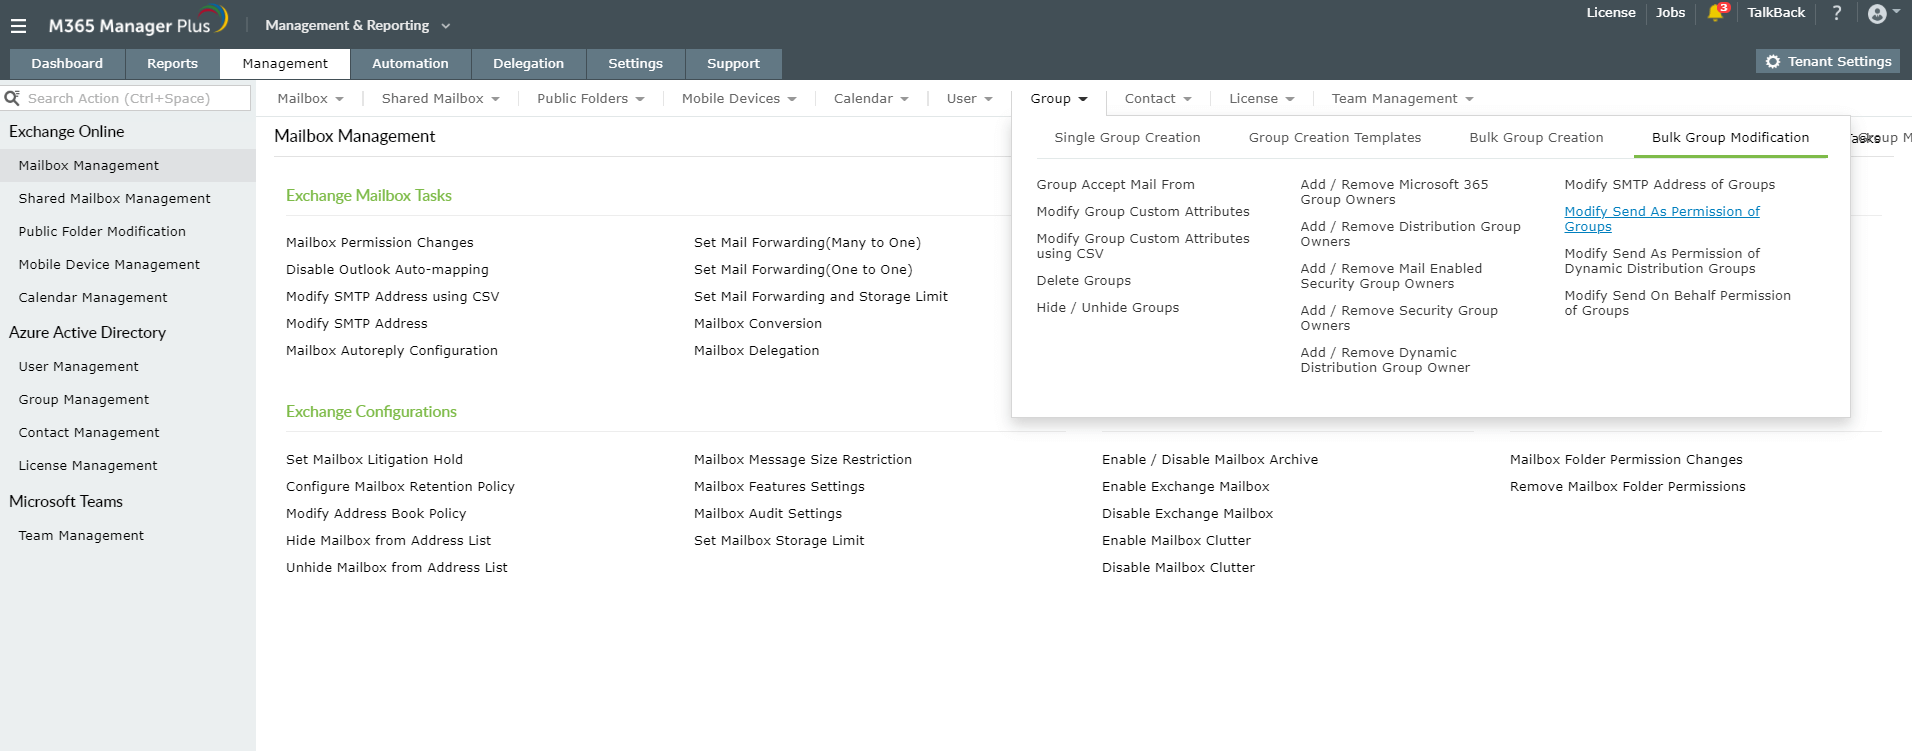The image size is (1912, 751).
Task: Expand the Mobile Devices dropdown
Action: [x=739, y=99]
